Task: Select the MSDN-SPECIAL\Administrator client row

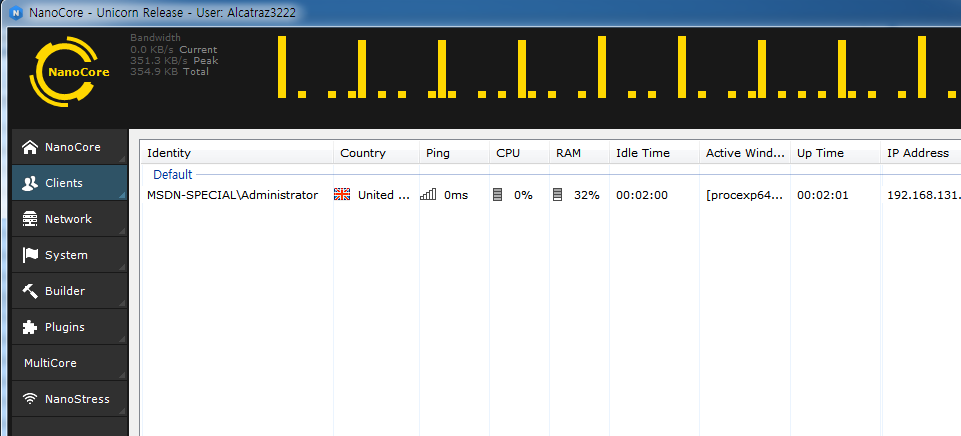Action: [551, 195]
